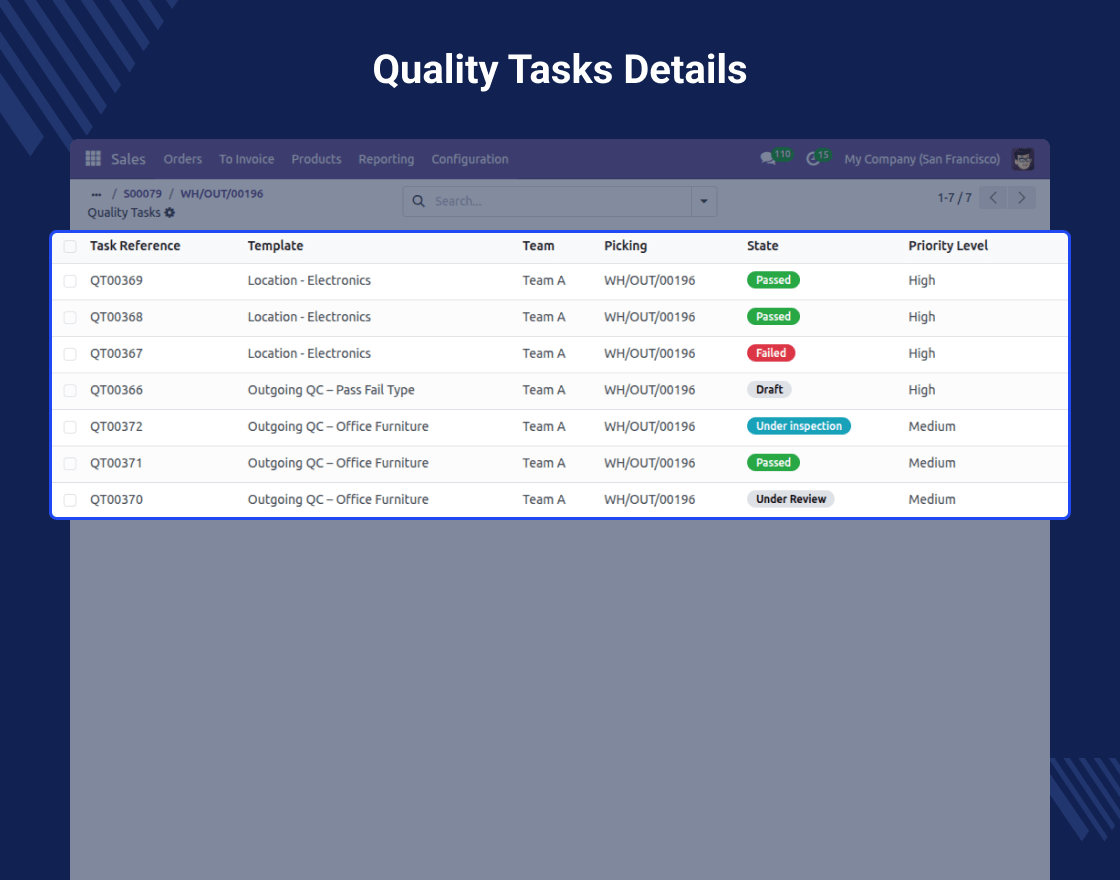The height and width of the screenshot is (880, 1120).
Task: Check the select-all header checkbox
Action: (70, 246)
